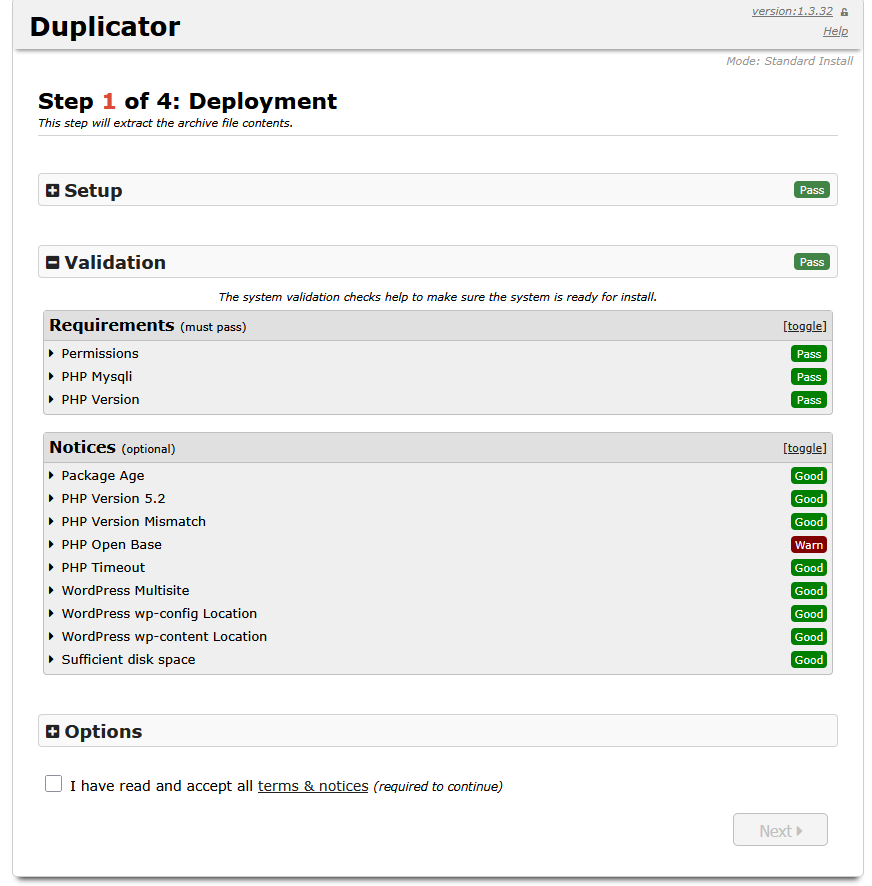
Task: Expand the Options section plus icon
Action: (x=52, y=731)
